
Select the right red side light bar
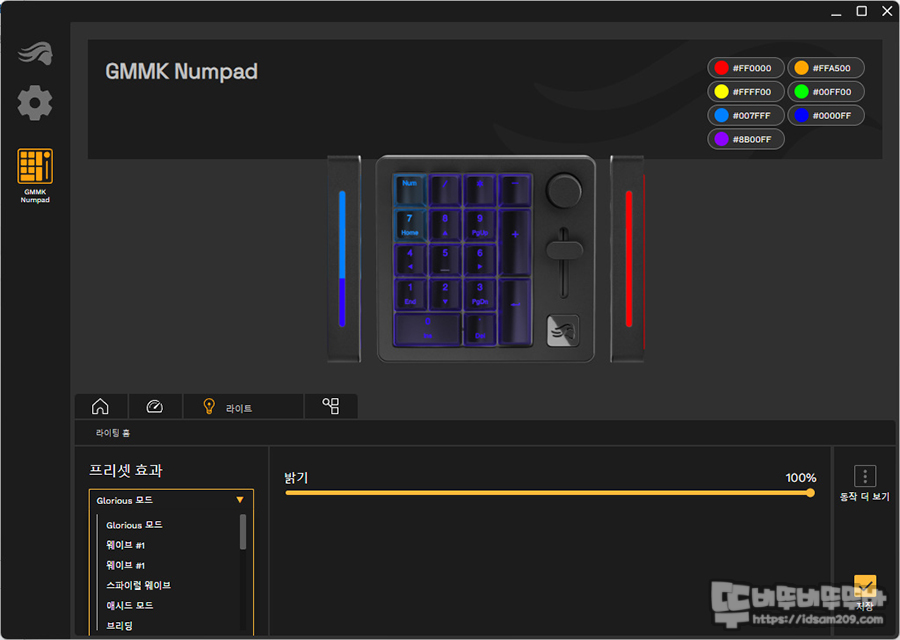click(x=629, y=258)
